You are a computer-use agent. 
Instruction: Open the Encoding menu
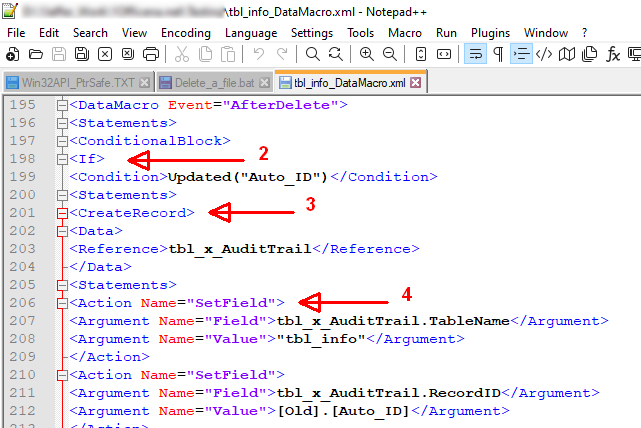point(185,32)
